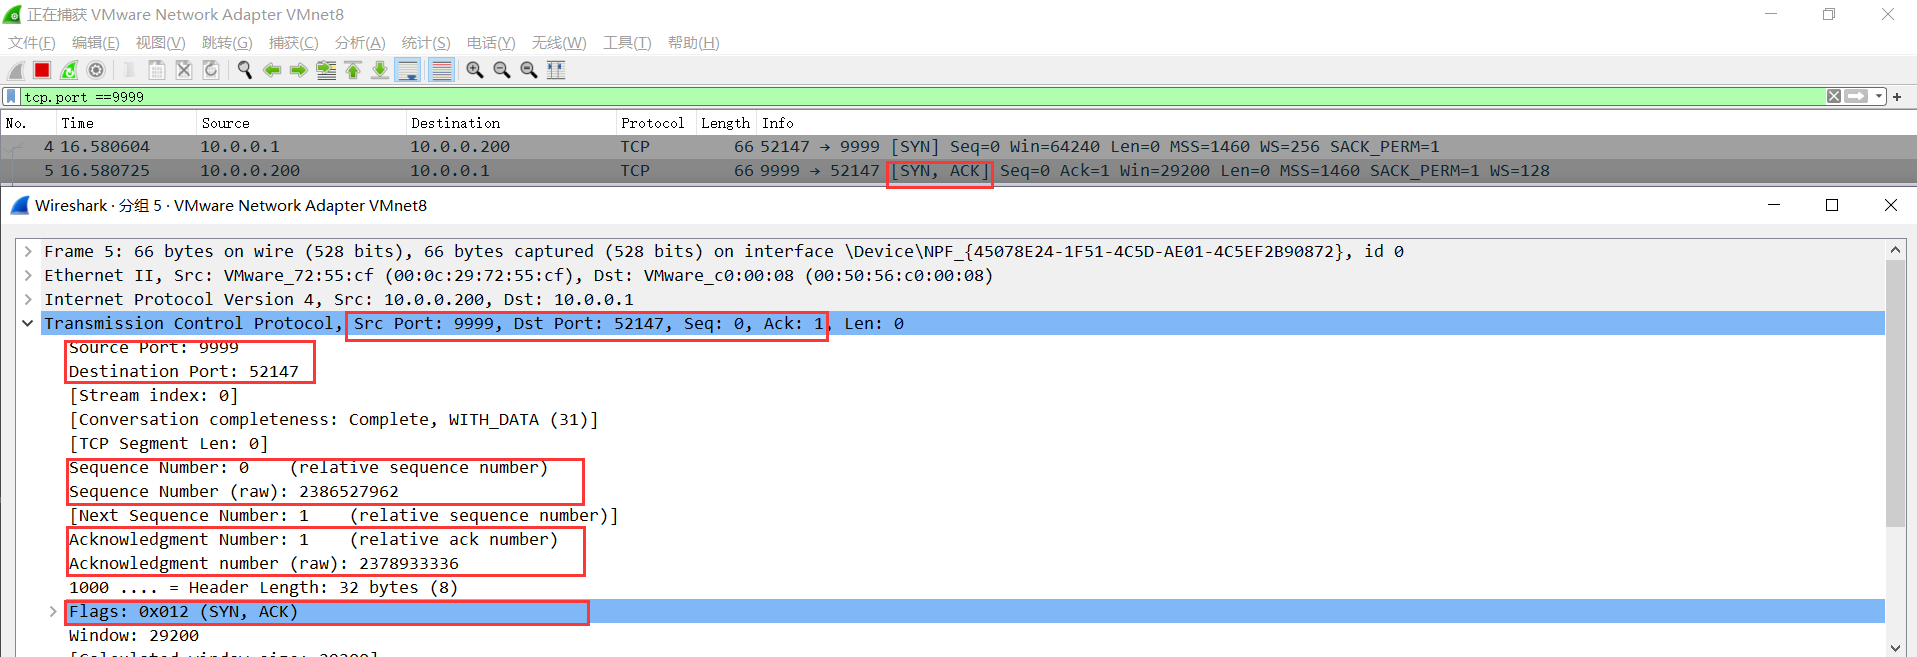Viewport: 1917px width, 657px height.
Task: Sort packets by Length column
Action: (726, 123)
